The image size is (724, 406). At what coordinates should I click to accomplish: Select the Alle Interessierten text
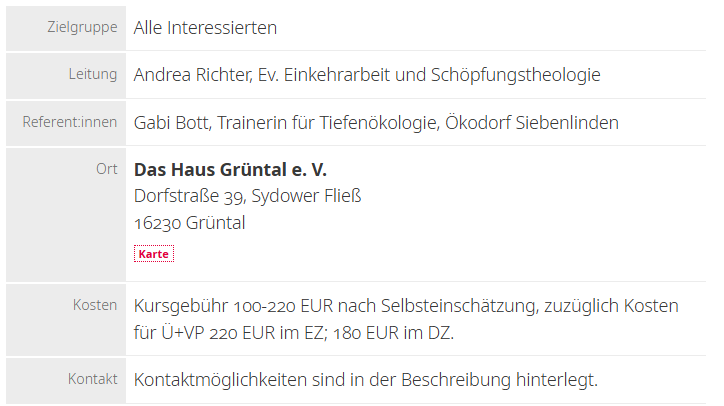(x=205, y=27)
